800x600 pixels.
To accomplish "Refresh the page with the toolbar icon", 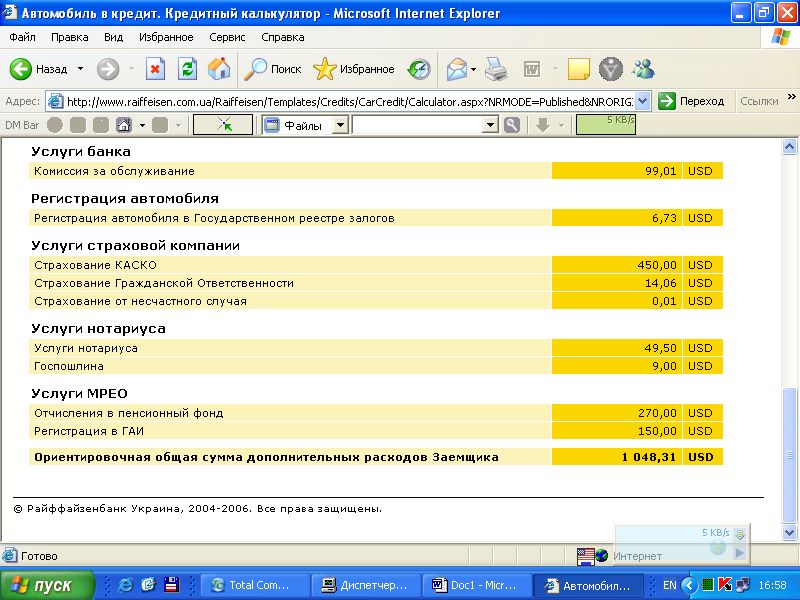I will pyautogui.click(x=187, y=69).
